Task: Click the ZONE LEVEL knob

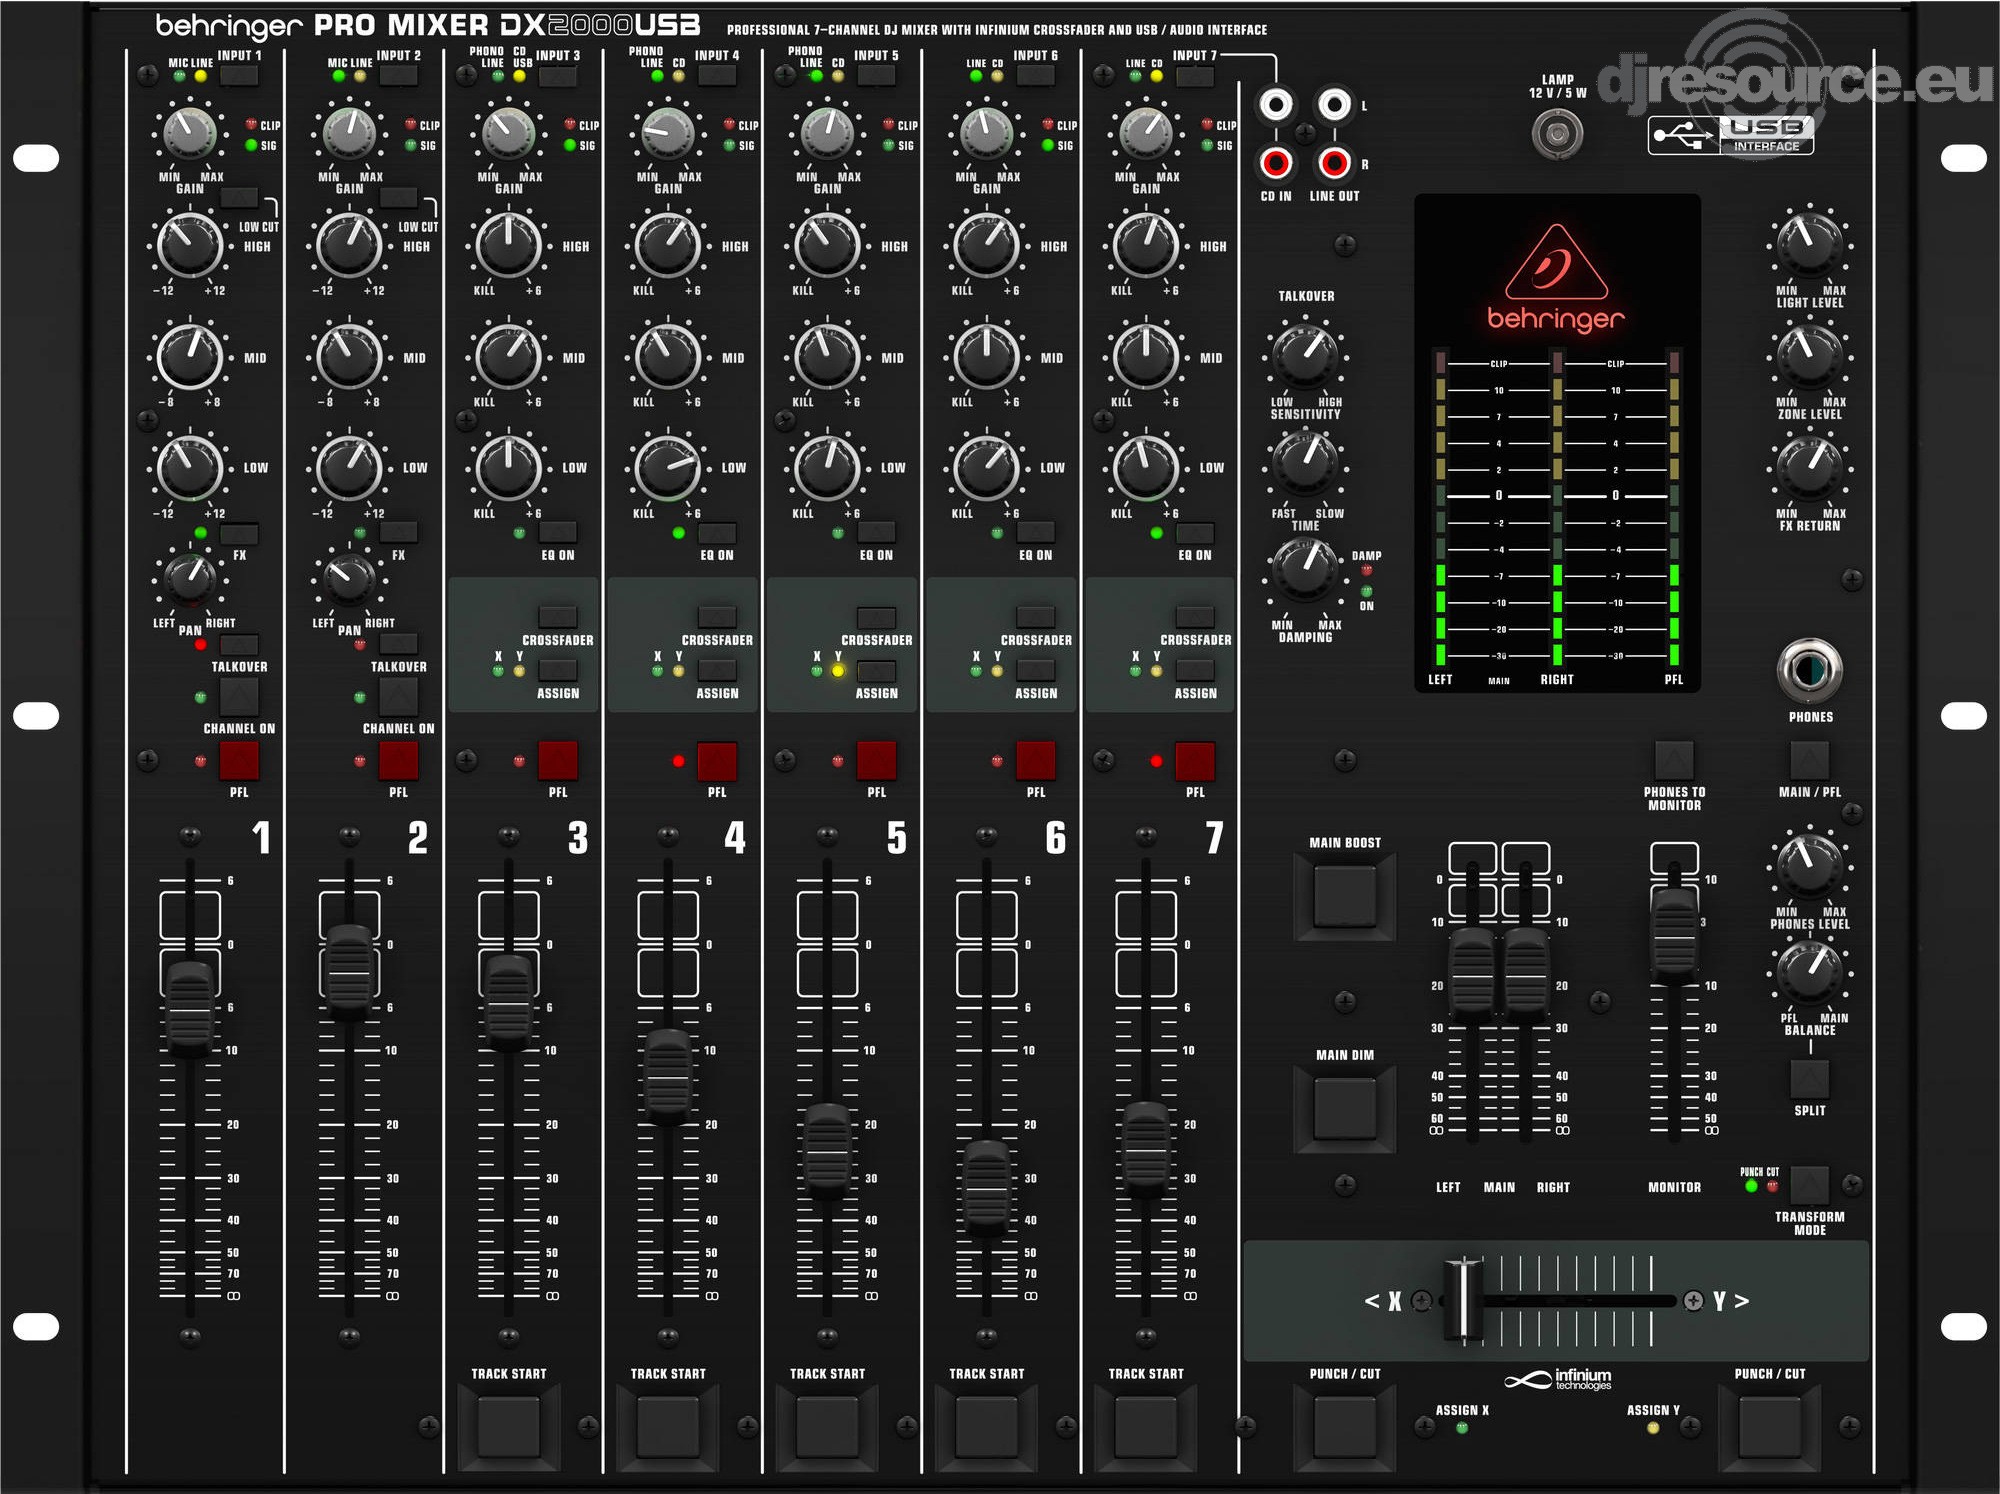Action: (x=1809, y=356)
